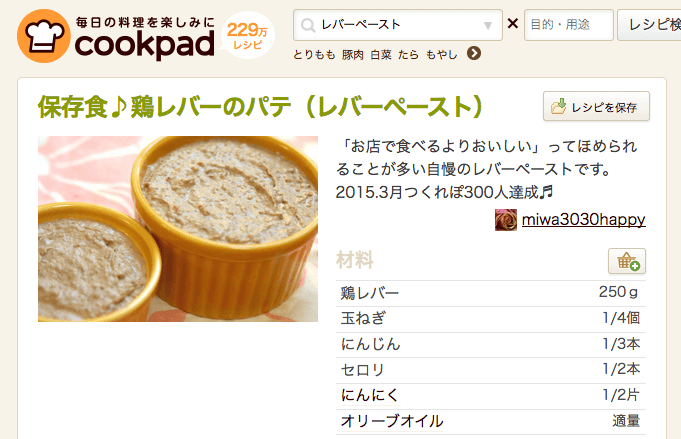Image resolution: width=681 pixels, height=439 pixels.
Task: Select the とりもも keyword link
Action: (x=314, y=55)
